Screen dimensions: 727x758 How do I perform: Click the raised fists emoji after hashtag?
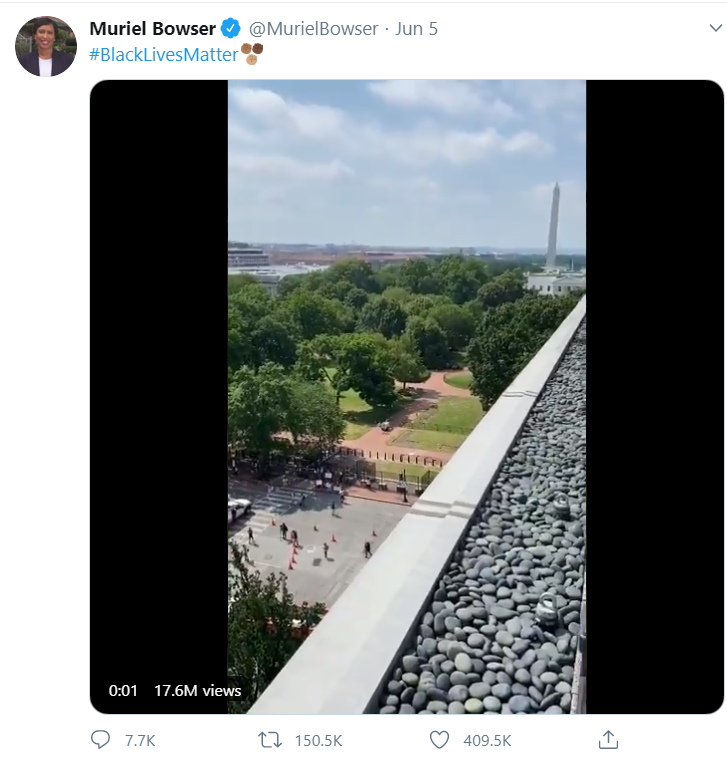(252, 53)
